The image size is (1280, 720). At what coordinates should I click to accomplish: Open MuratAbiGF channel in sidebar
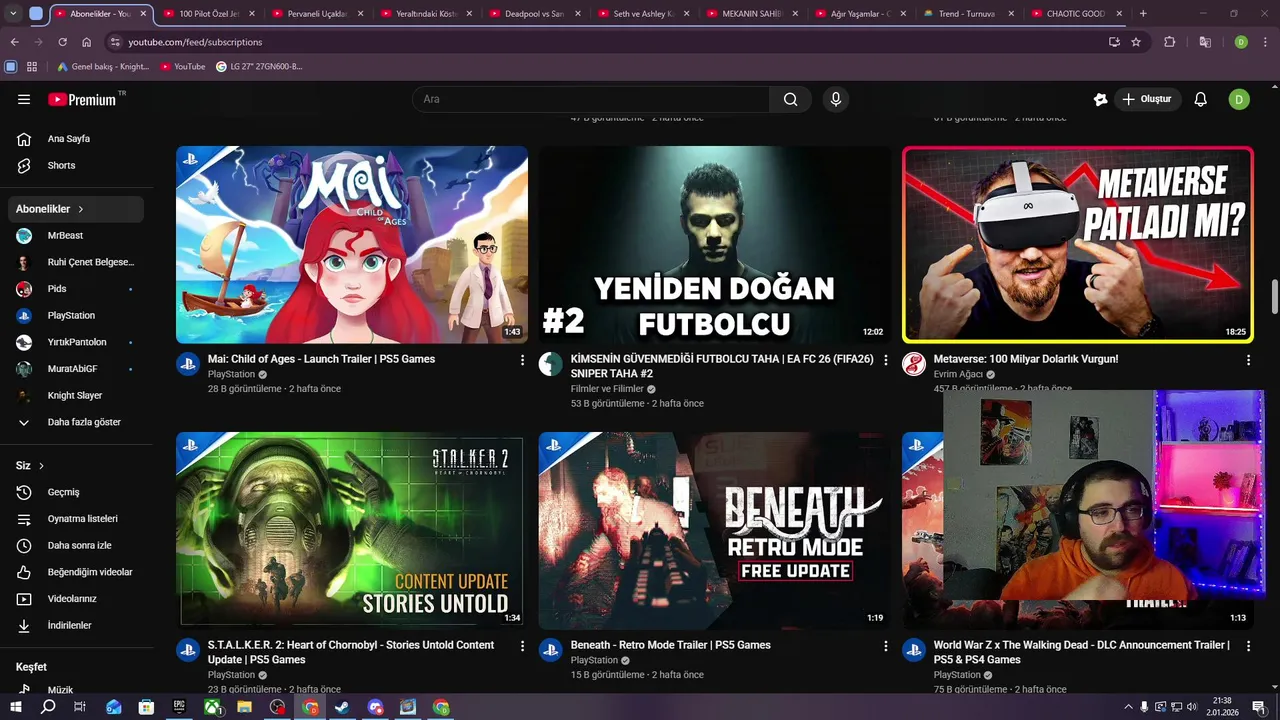[78, 369]
